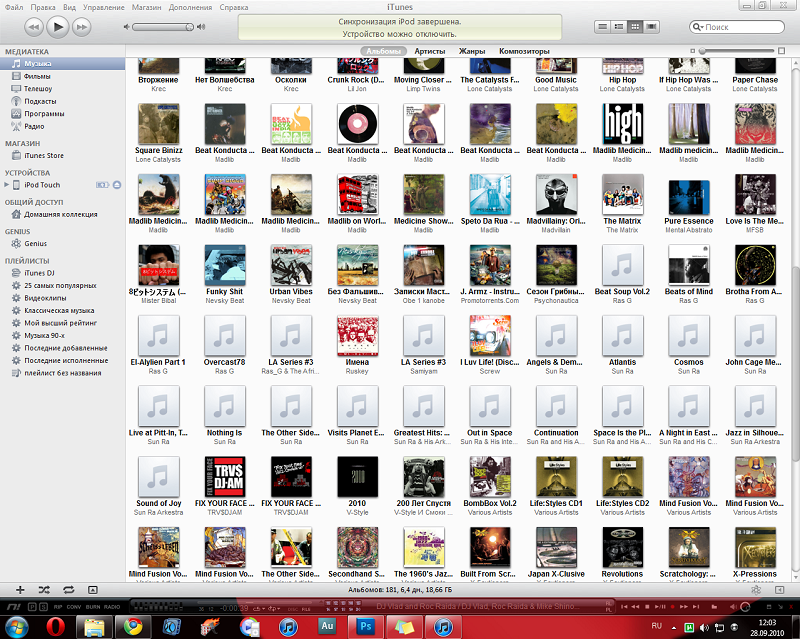The image size is (800, 639).
Task: Select the Альбомы tab
Action: (384, 51)
